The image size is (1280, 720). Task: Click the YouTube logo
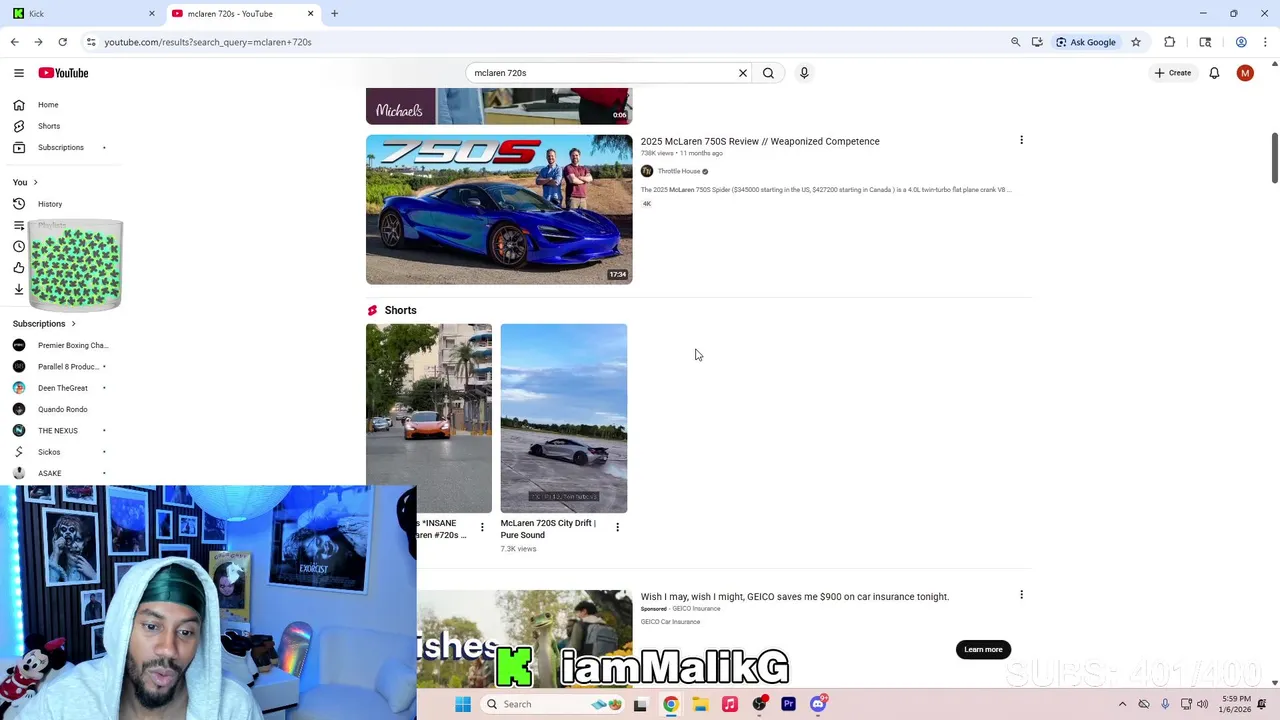[x=63, y=73]
